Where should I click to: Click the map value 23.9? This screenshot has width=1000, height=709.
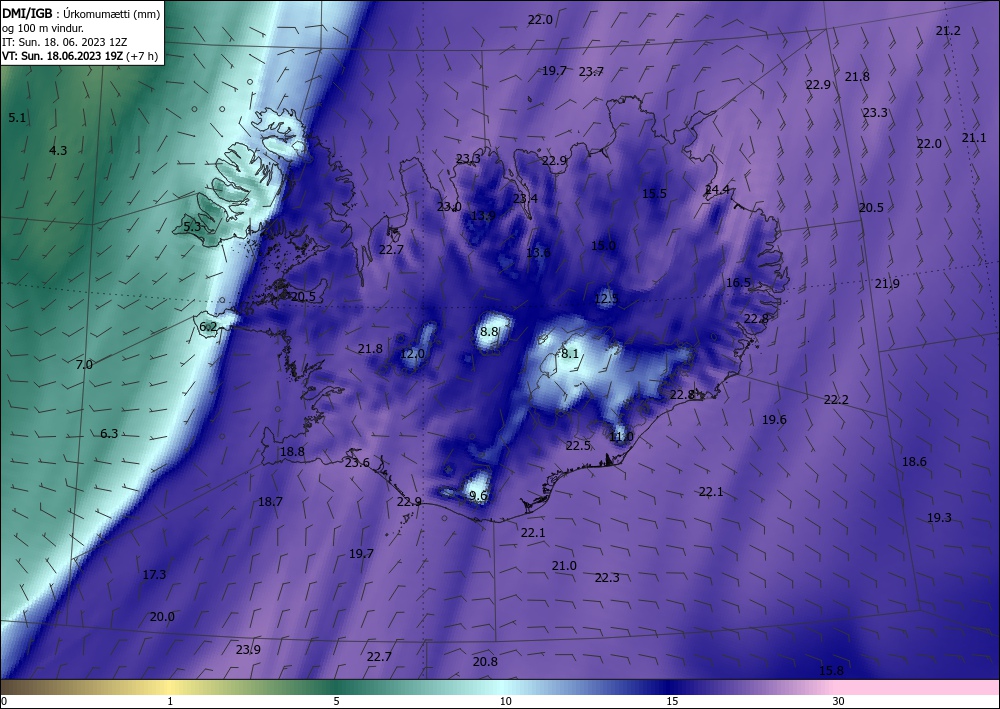pyautogui.click(x=248, y=650)
